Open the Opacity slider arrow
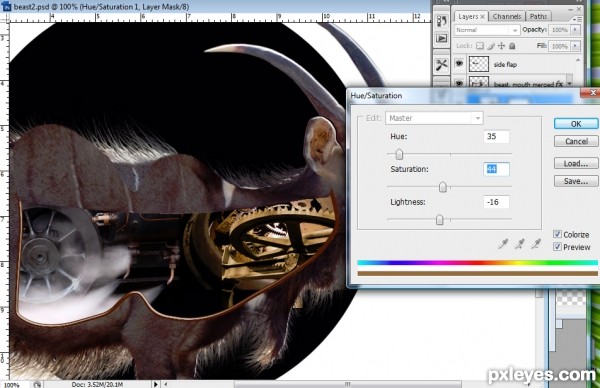600x388 pixels. [x=575, y=29]
